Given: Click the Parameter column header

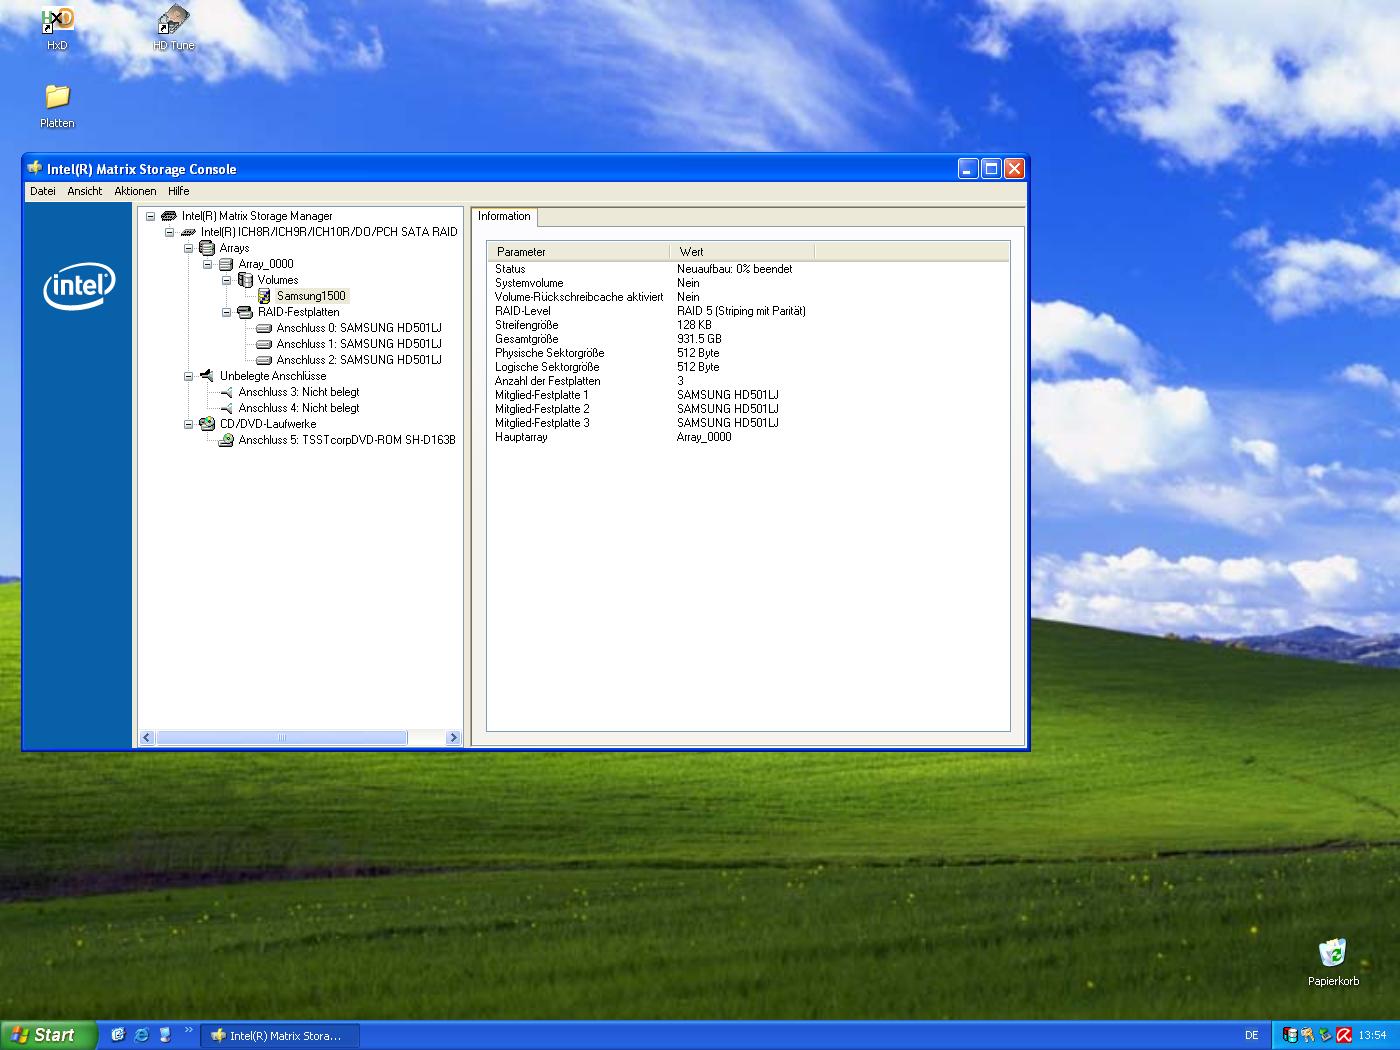Looking at the screenshot, I should [578, 252].
